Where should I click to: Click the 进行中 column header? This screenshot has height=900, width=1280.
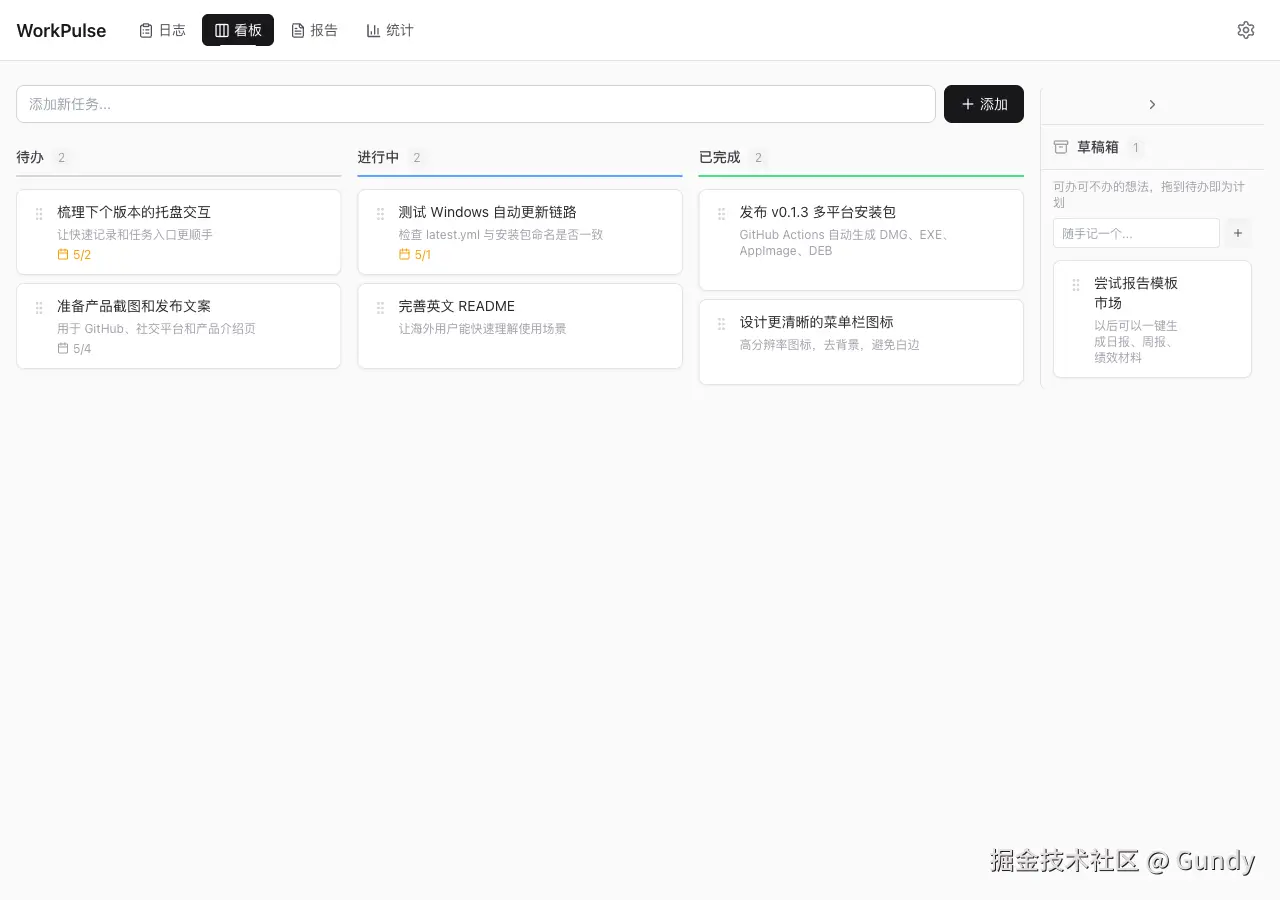(378, 157)
